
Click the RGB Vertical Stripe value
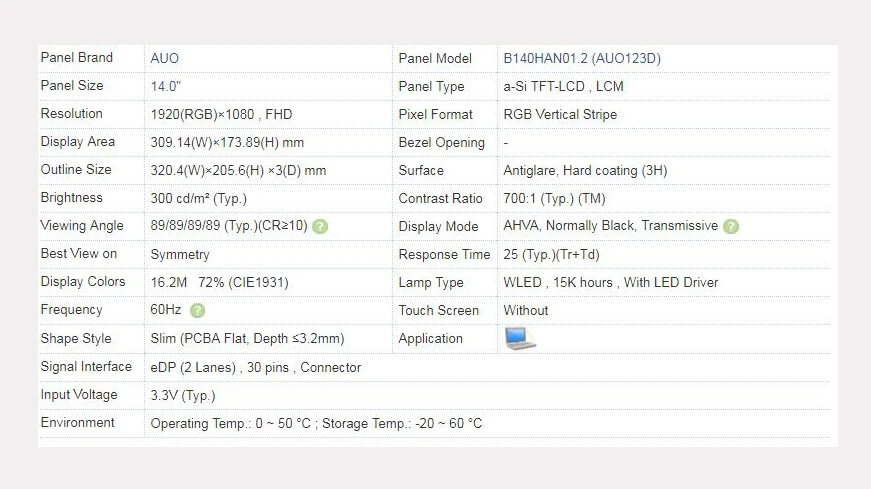click(x=560, y=114)
